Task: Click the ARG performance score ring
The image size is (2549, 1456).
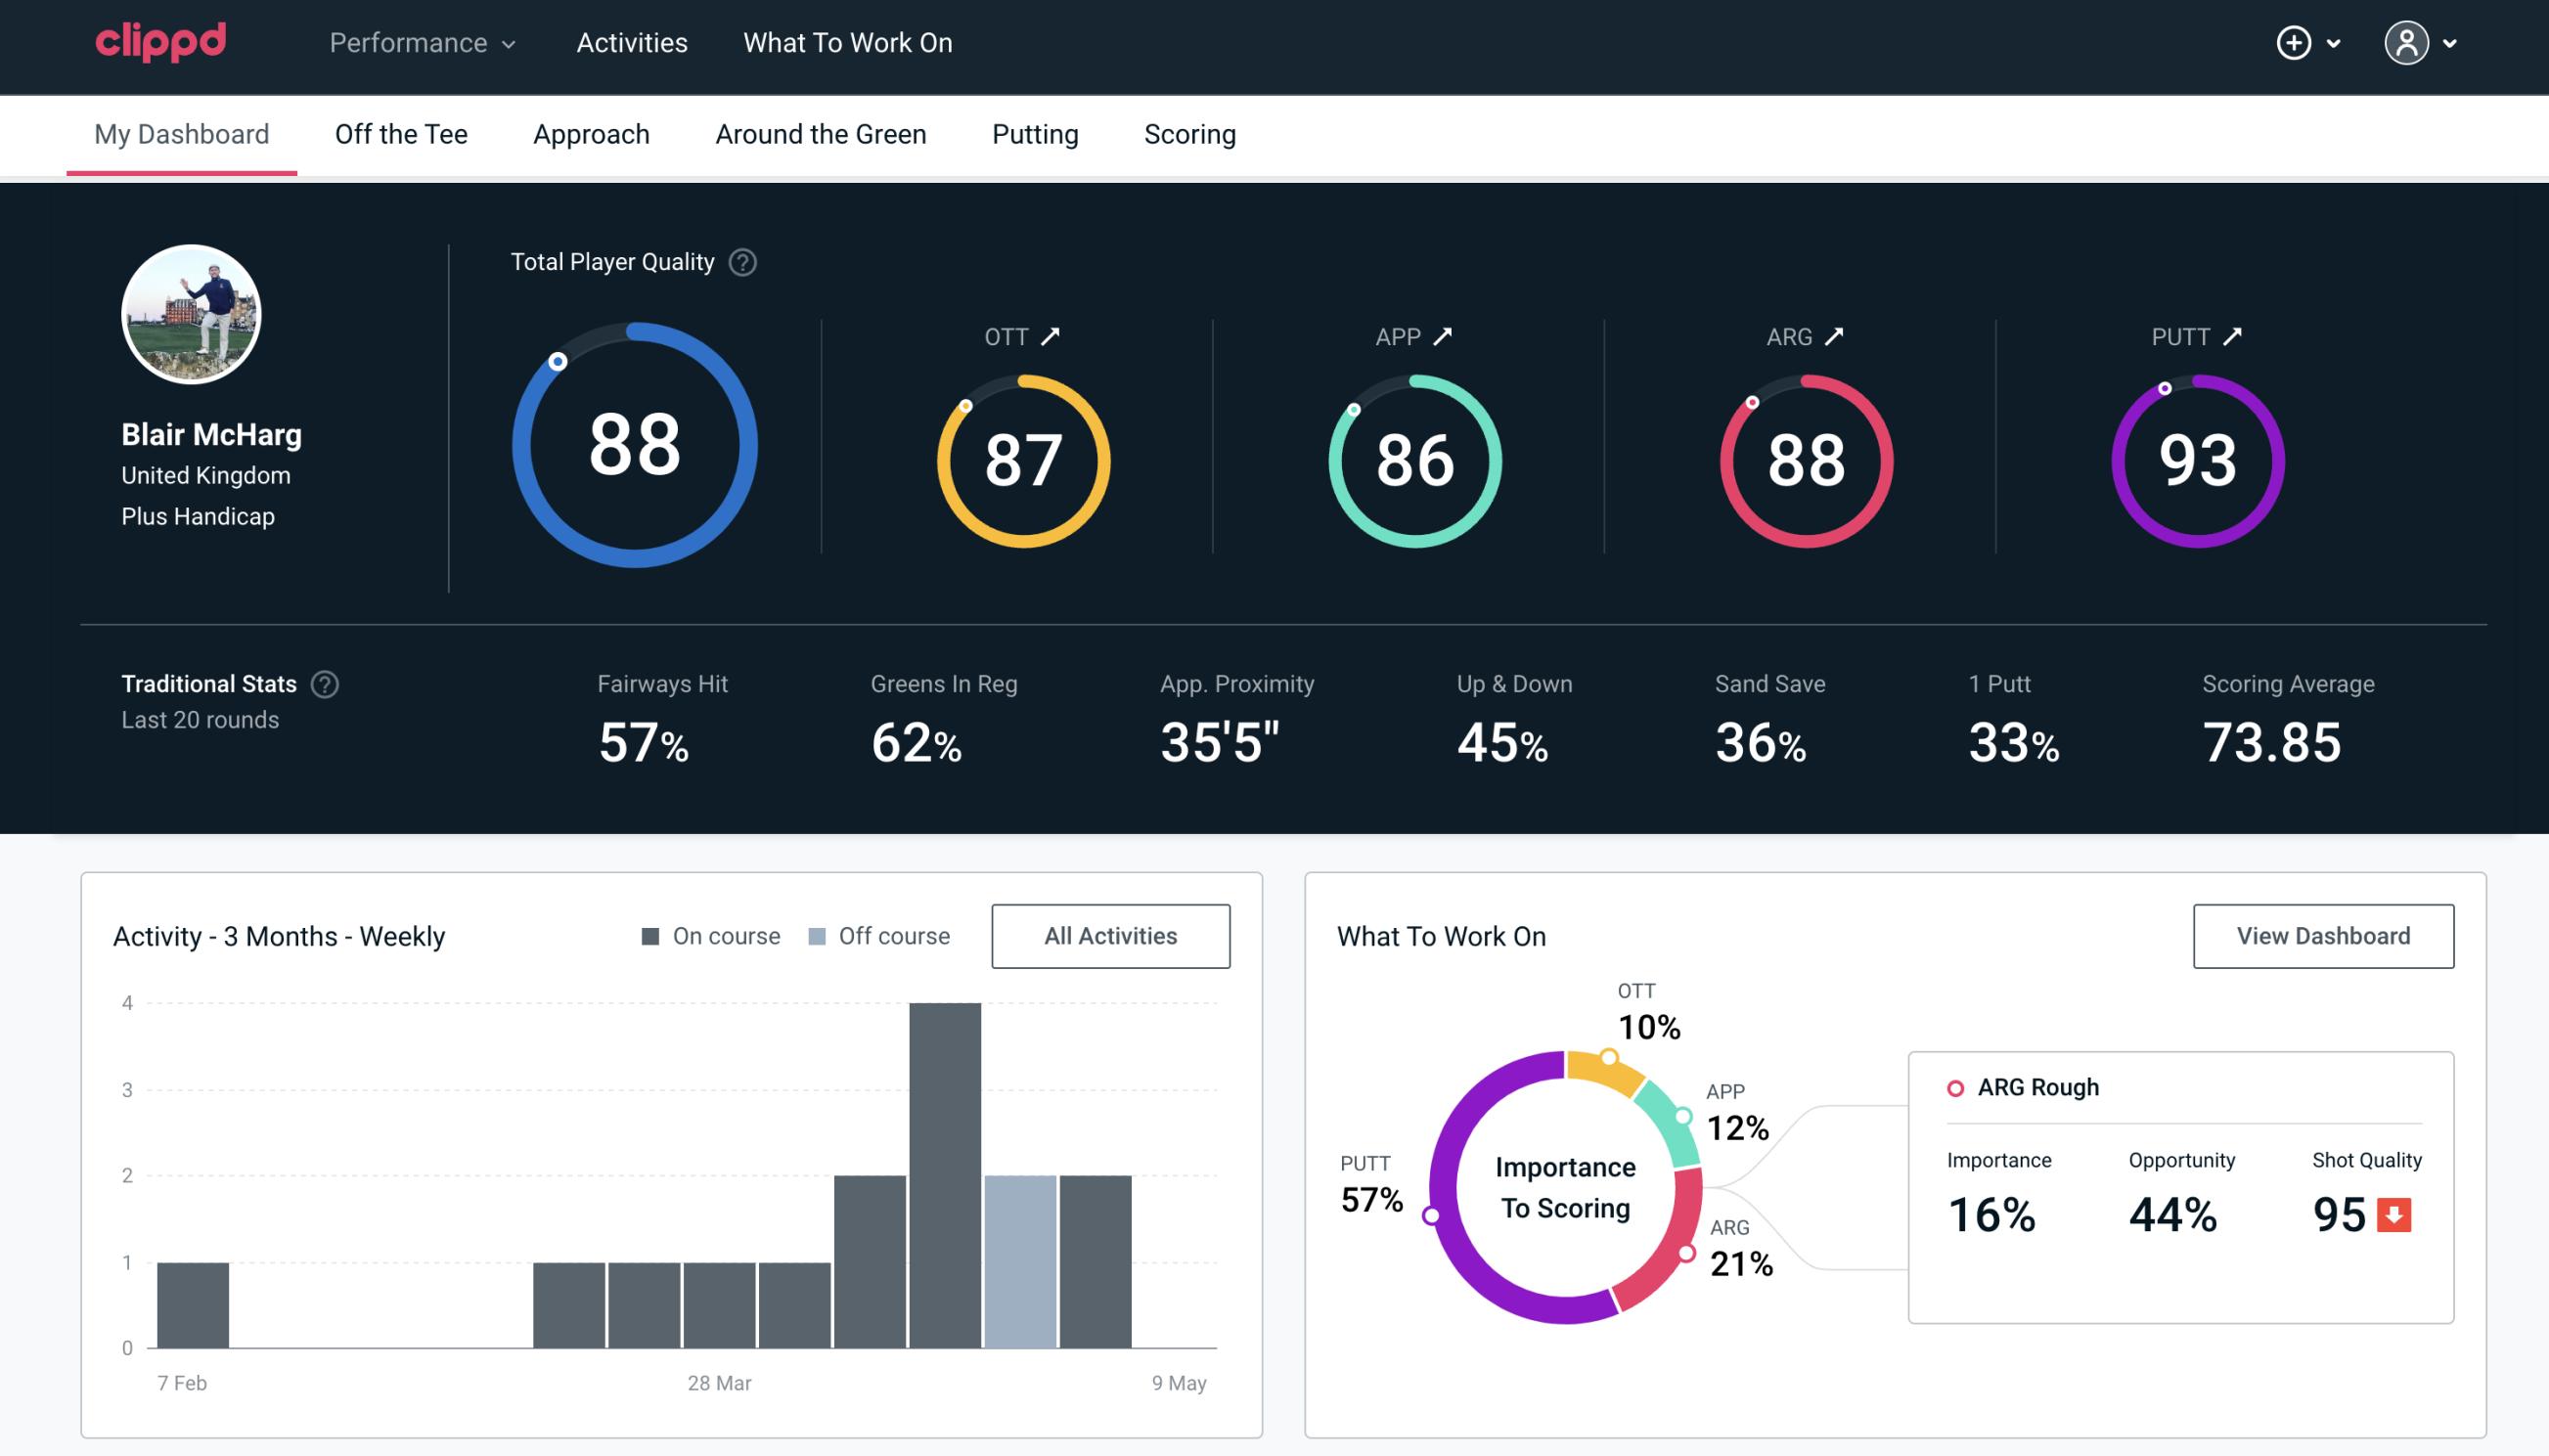Action: coord(1805,459)
